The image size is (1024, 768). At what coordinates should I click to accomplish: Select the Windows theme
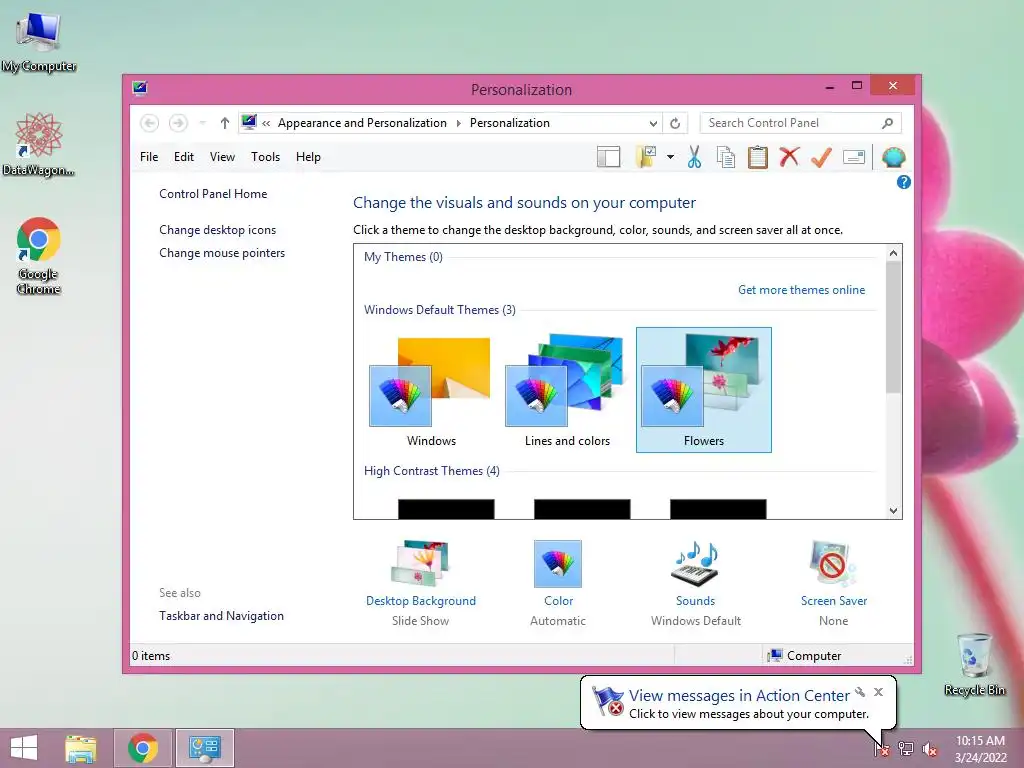tap(431, 391)
